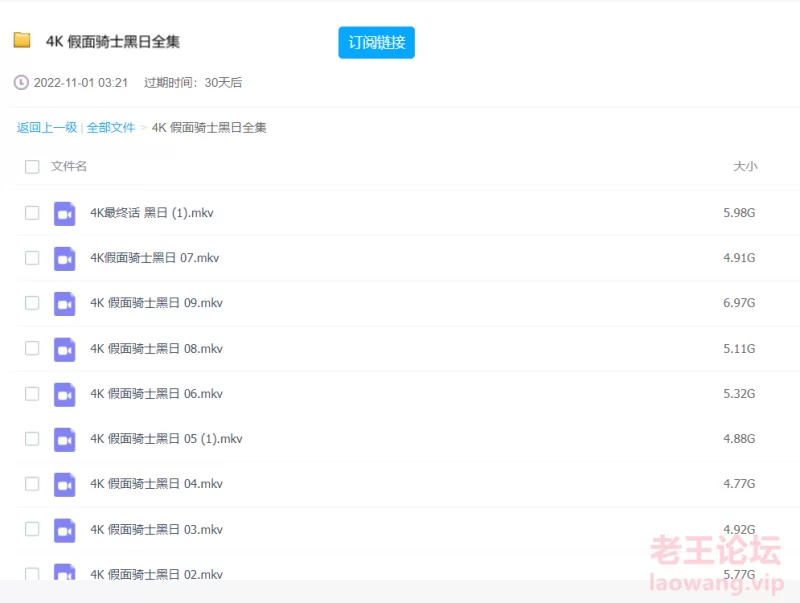Tick the checkbox for 黑日 06.mkv

[x=32, y=394]
